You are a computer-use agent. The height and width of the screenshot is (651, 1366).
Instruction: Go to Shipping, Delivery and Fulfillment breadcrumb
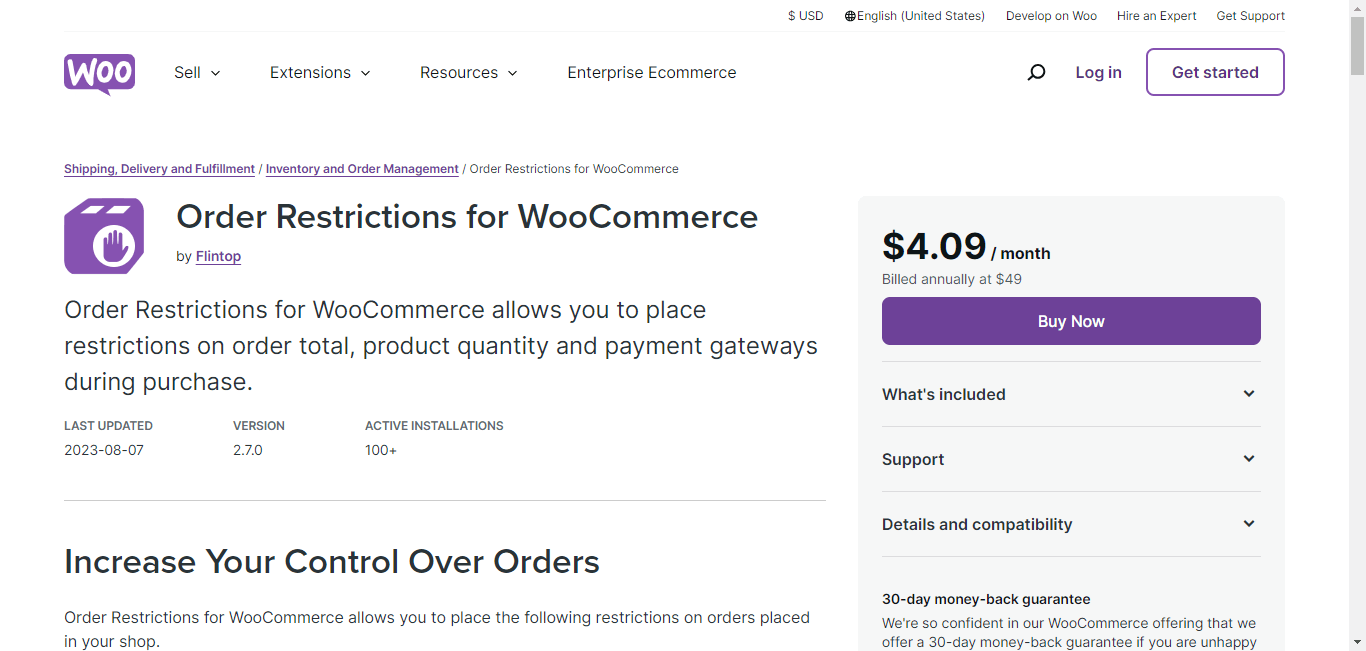(x=159, y=169)
